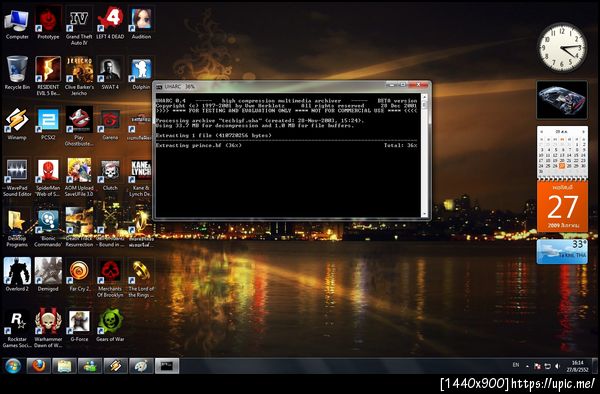Open the weather gadget showing 33°
Viewport: 600px width, 394px height.
562,252
